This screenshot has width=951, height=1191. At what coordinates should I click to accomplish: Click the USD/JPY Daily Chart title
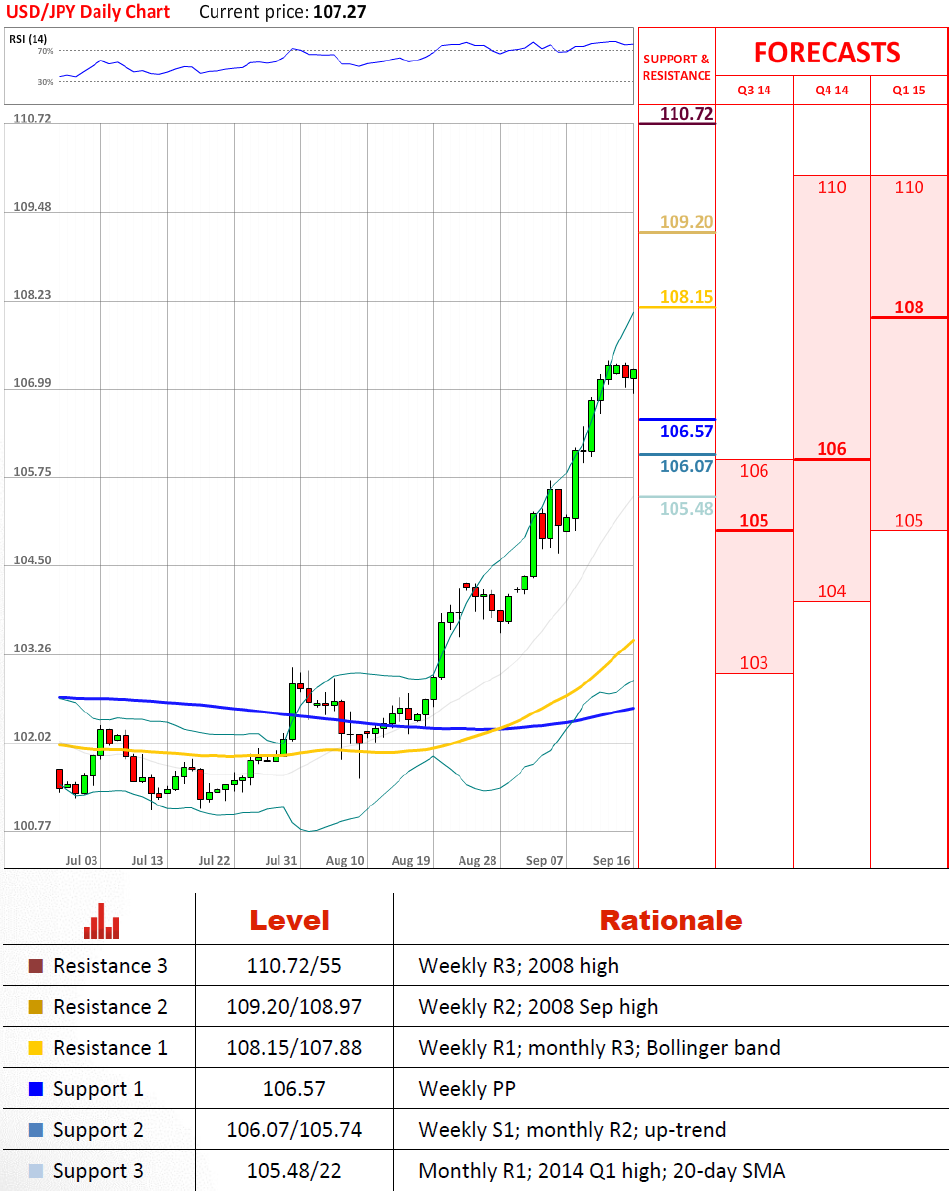(x=88, y=12)
